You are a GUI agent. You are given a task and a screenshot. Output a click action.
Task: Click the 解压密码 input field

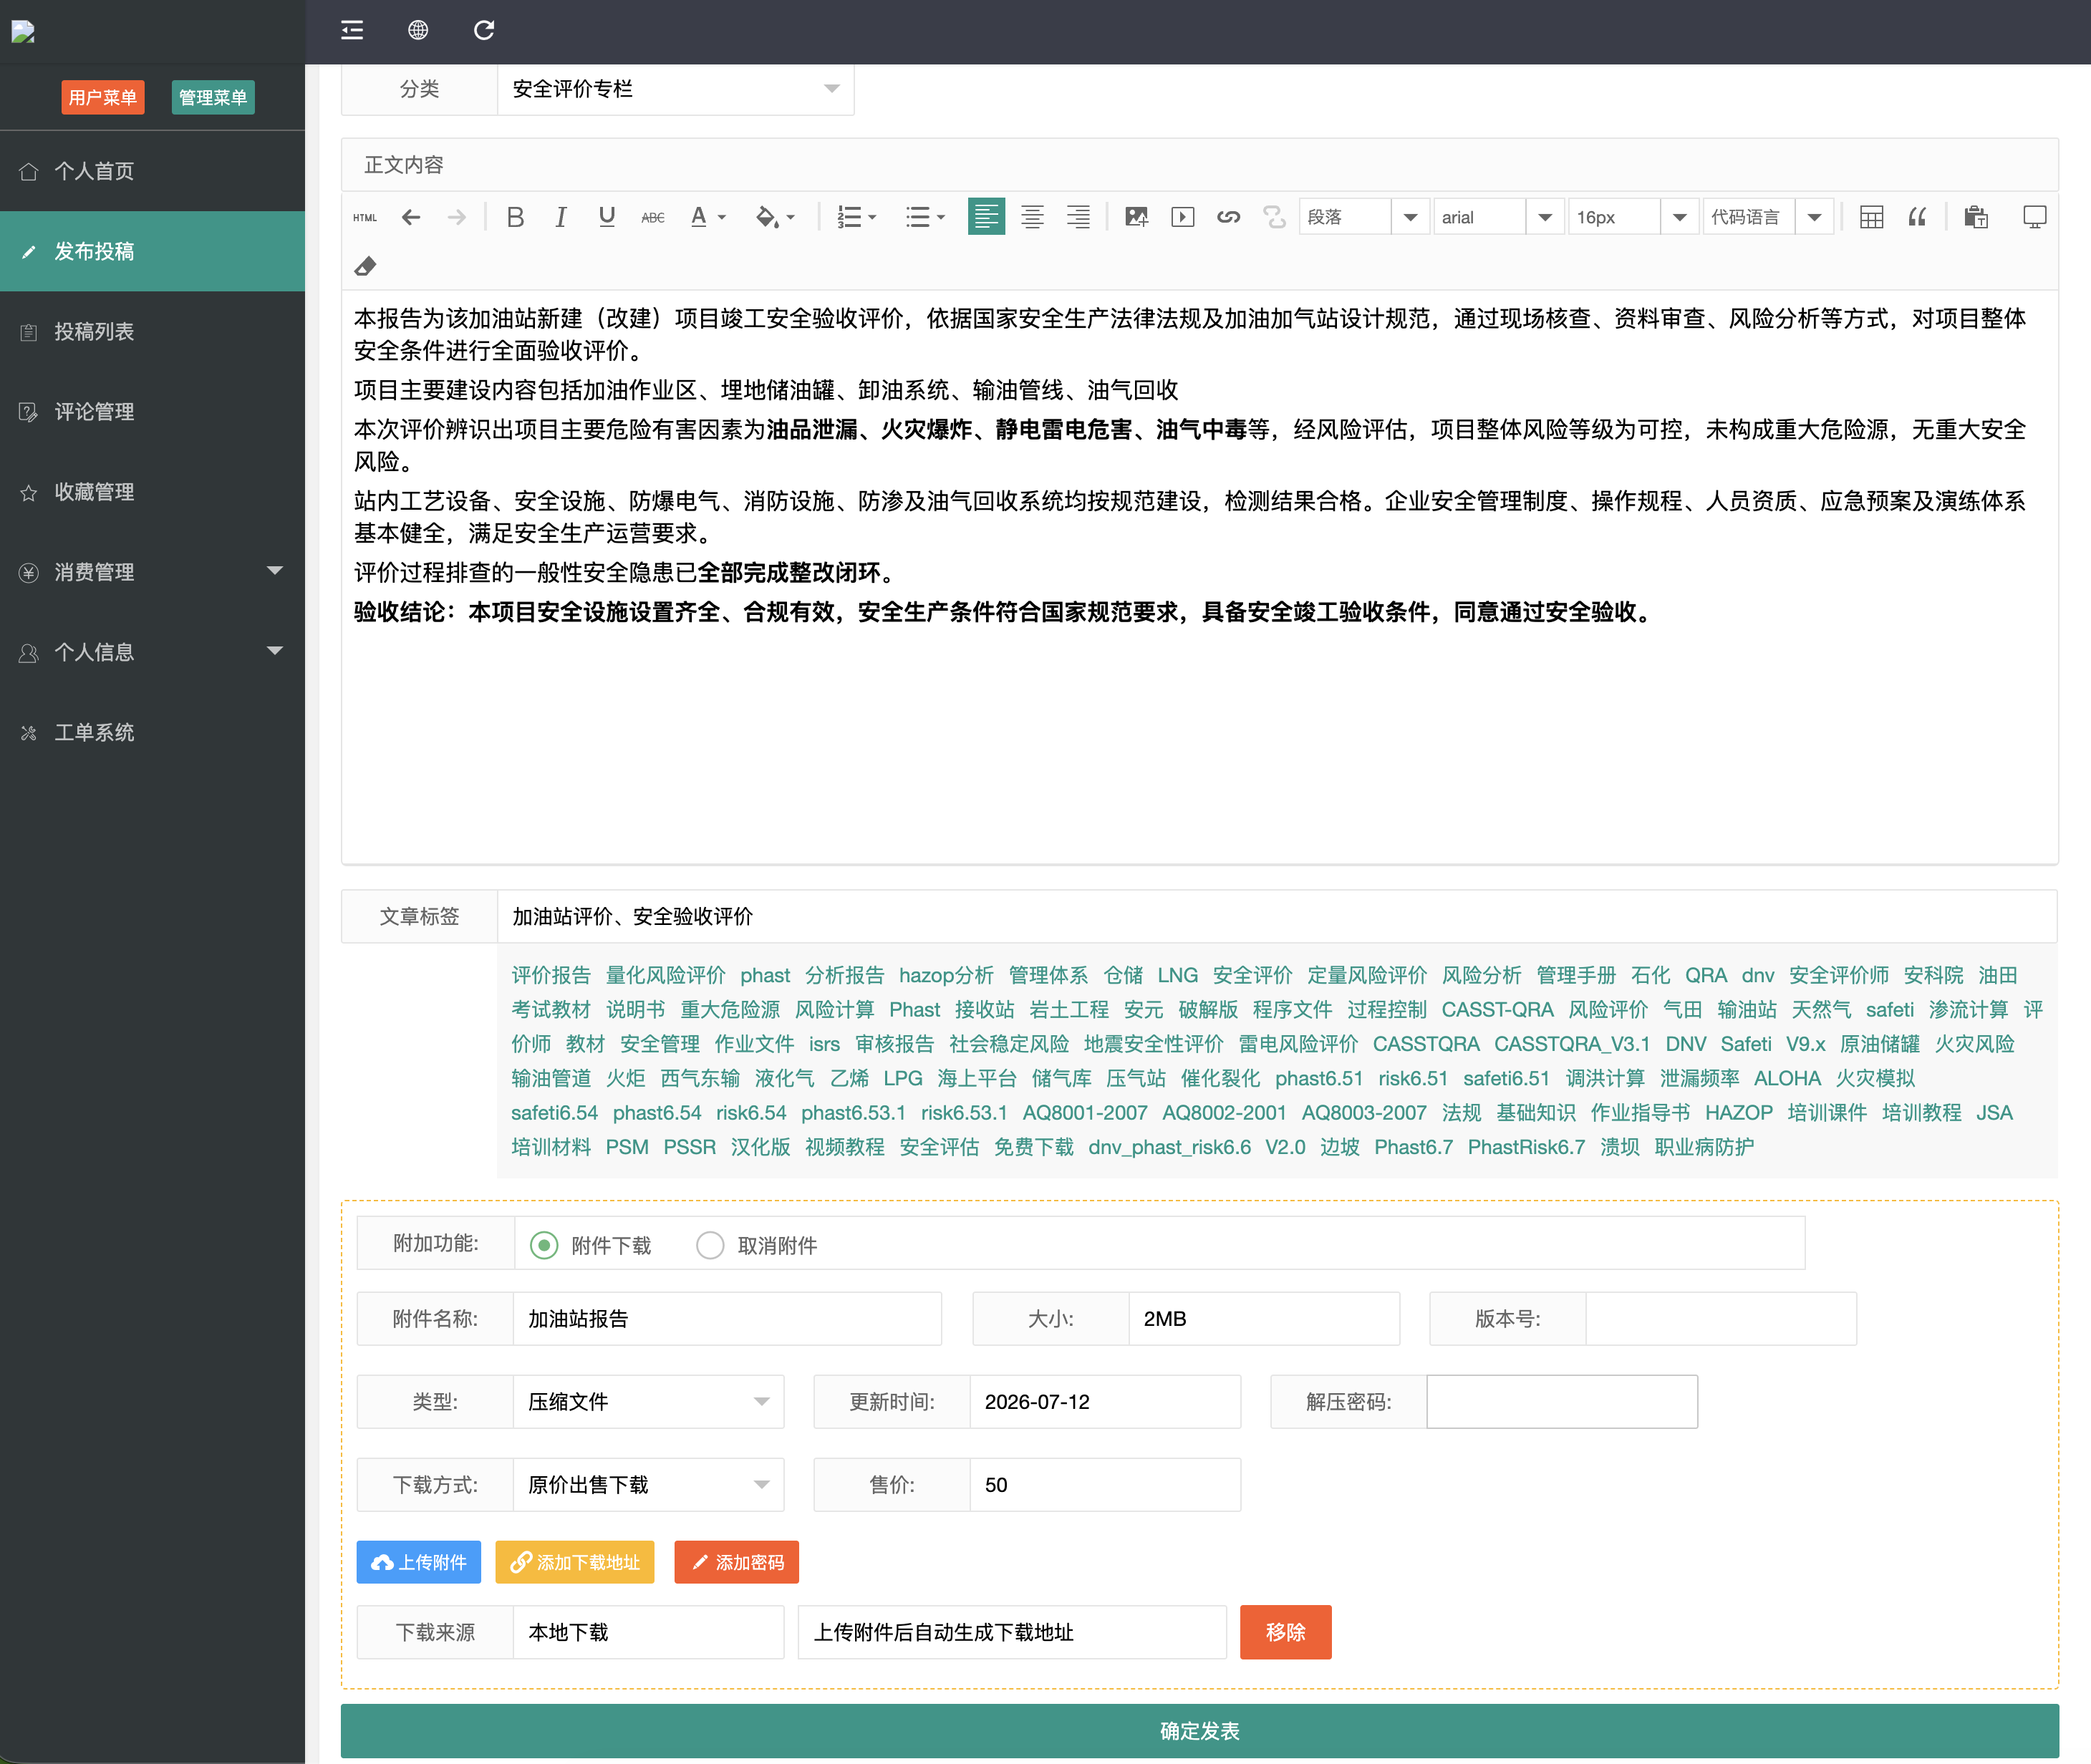pyautogui.click(x=1562, y=1402)
